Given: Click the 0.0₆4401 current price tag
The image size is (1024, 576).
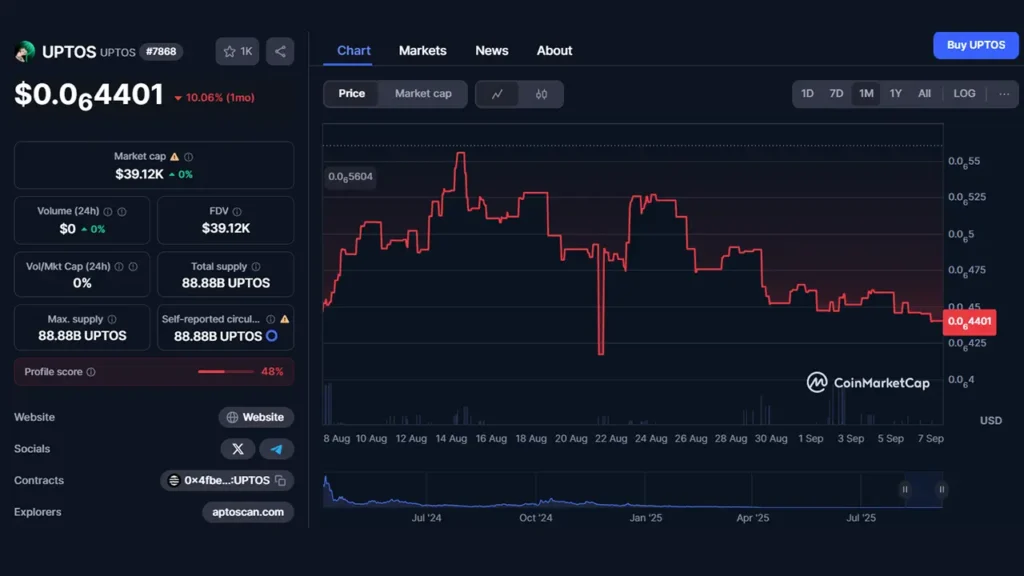Looking at the screenshot, I should point(969,322).
